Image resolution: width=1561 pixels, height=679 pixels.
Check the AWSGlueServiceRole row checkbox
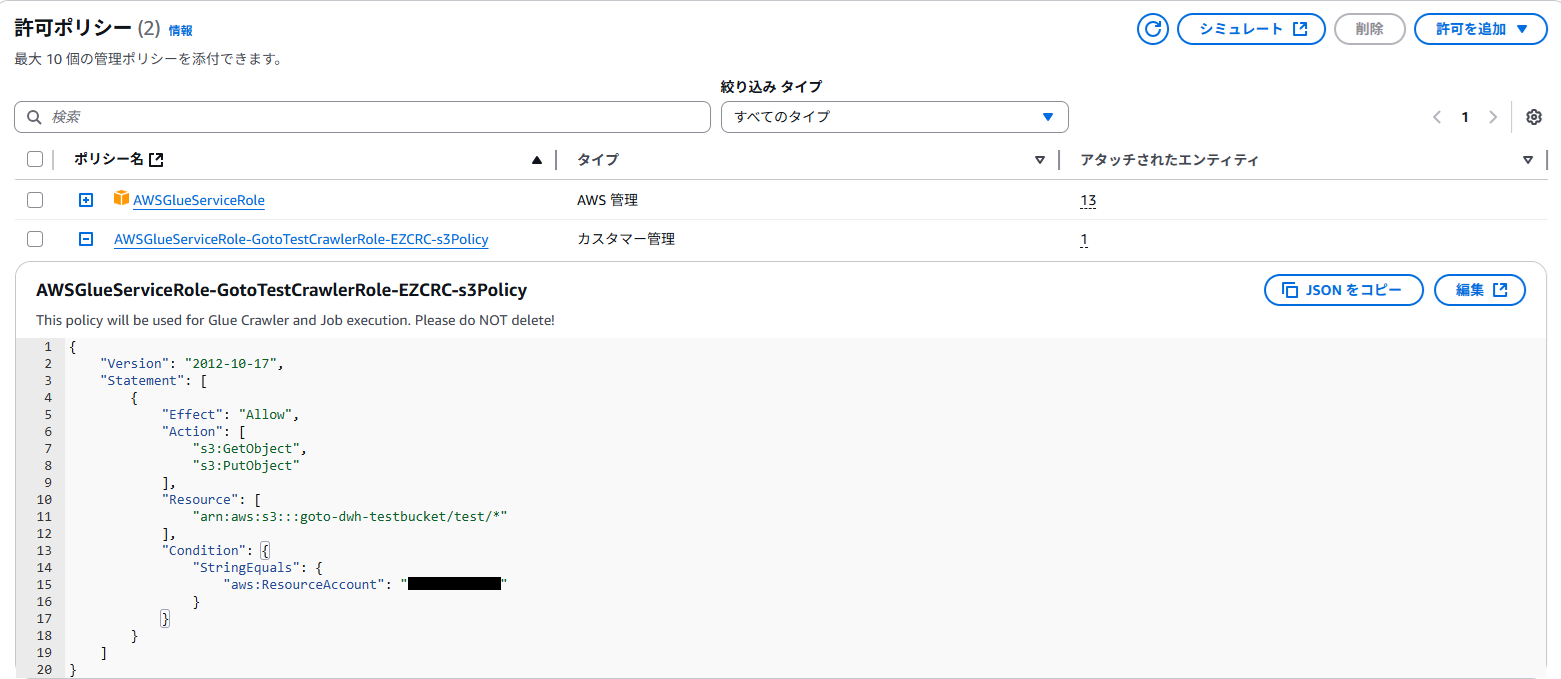click(35, 200)
